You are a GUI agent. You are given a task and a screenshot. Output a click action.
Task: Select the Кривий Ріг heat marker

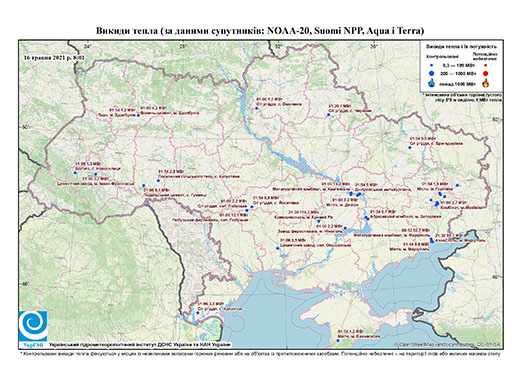[x=319, y=221]
